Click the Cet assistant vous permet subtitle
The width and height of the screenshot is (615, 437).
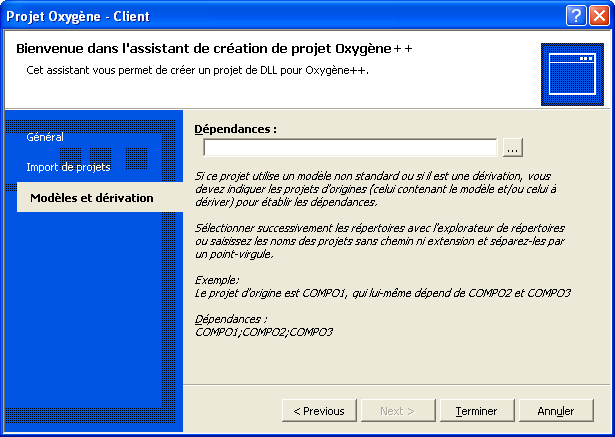click(x=197, y=70)
